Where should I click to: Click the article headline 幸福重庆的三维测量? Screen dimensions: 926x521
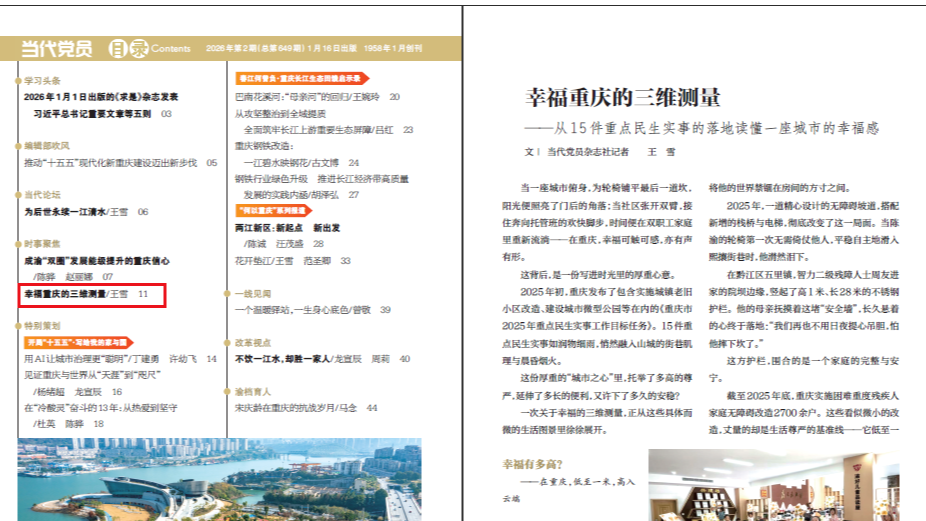pyautogui.click(x=623, y=98)
